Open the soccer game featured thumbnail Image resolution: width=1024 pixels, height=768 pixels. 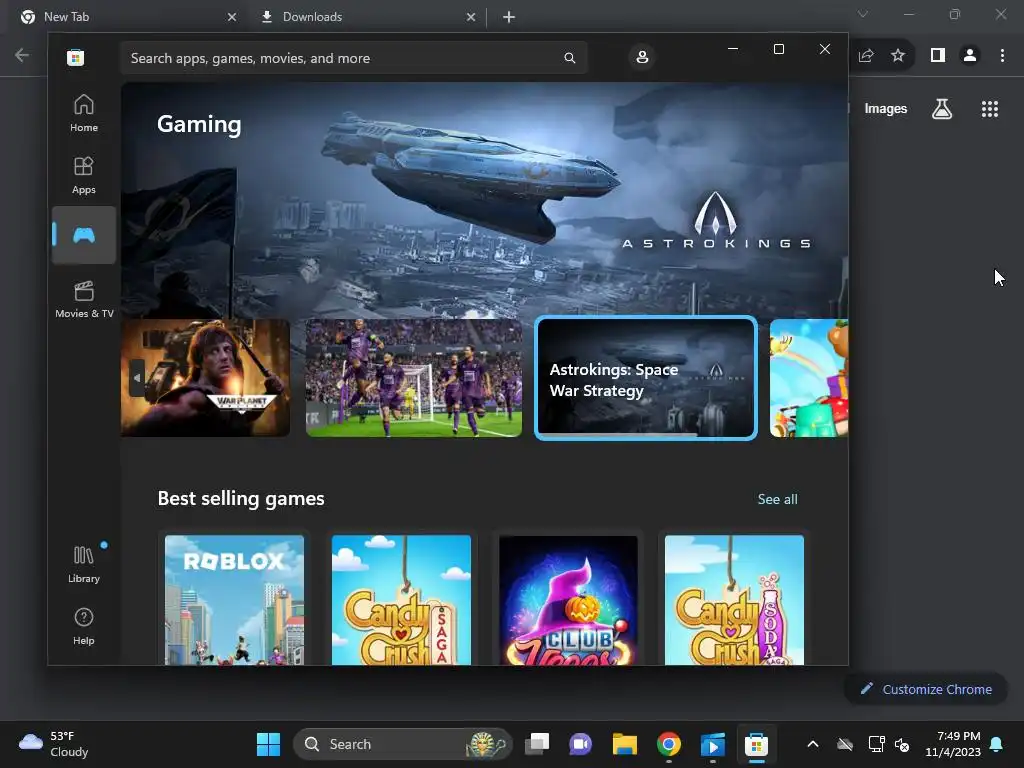[x=414, y=377]
